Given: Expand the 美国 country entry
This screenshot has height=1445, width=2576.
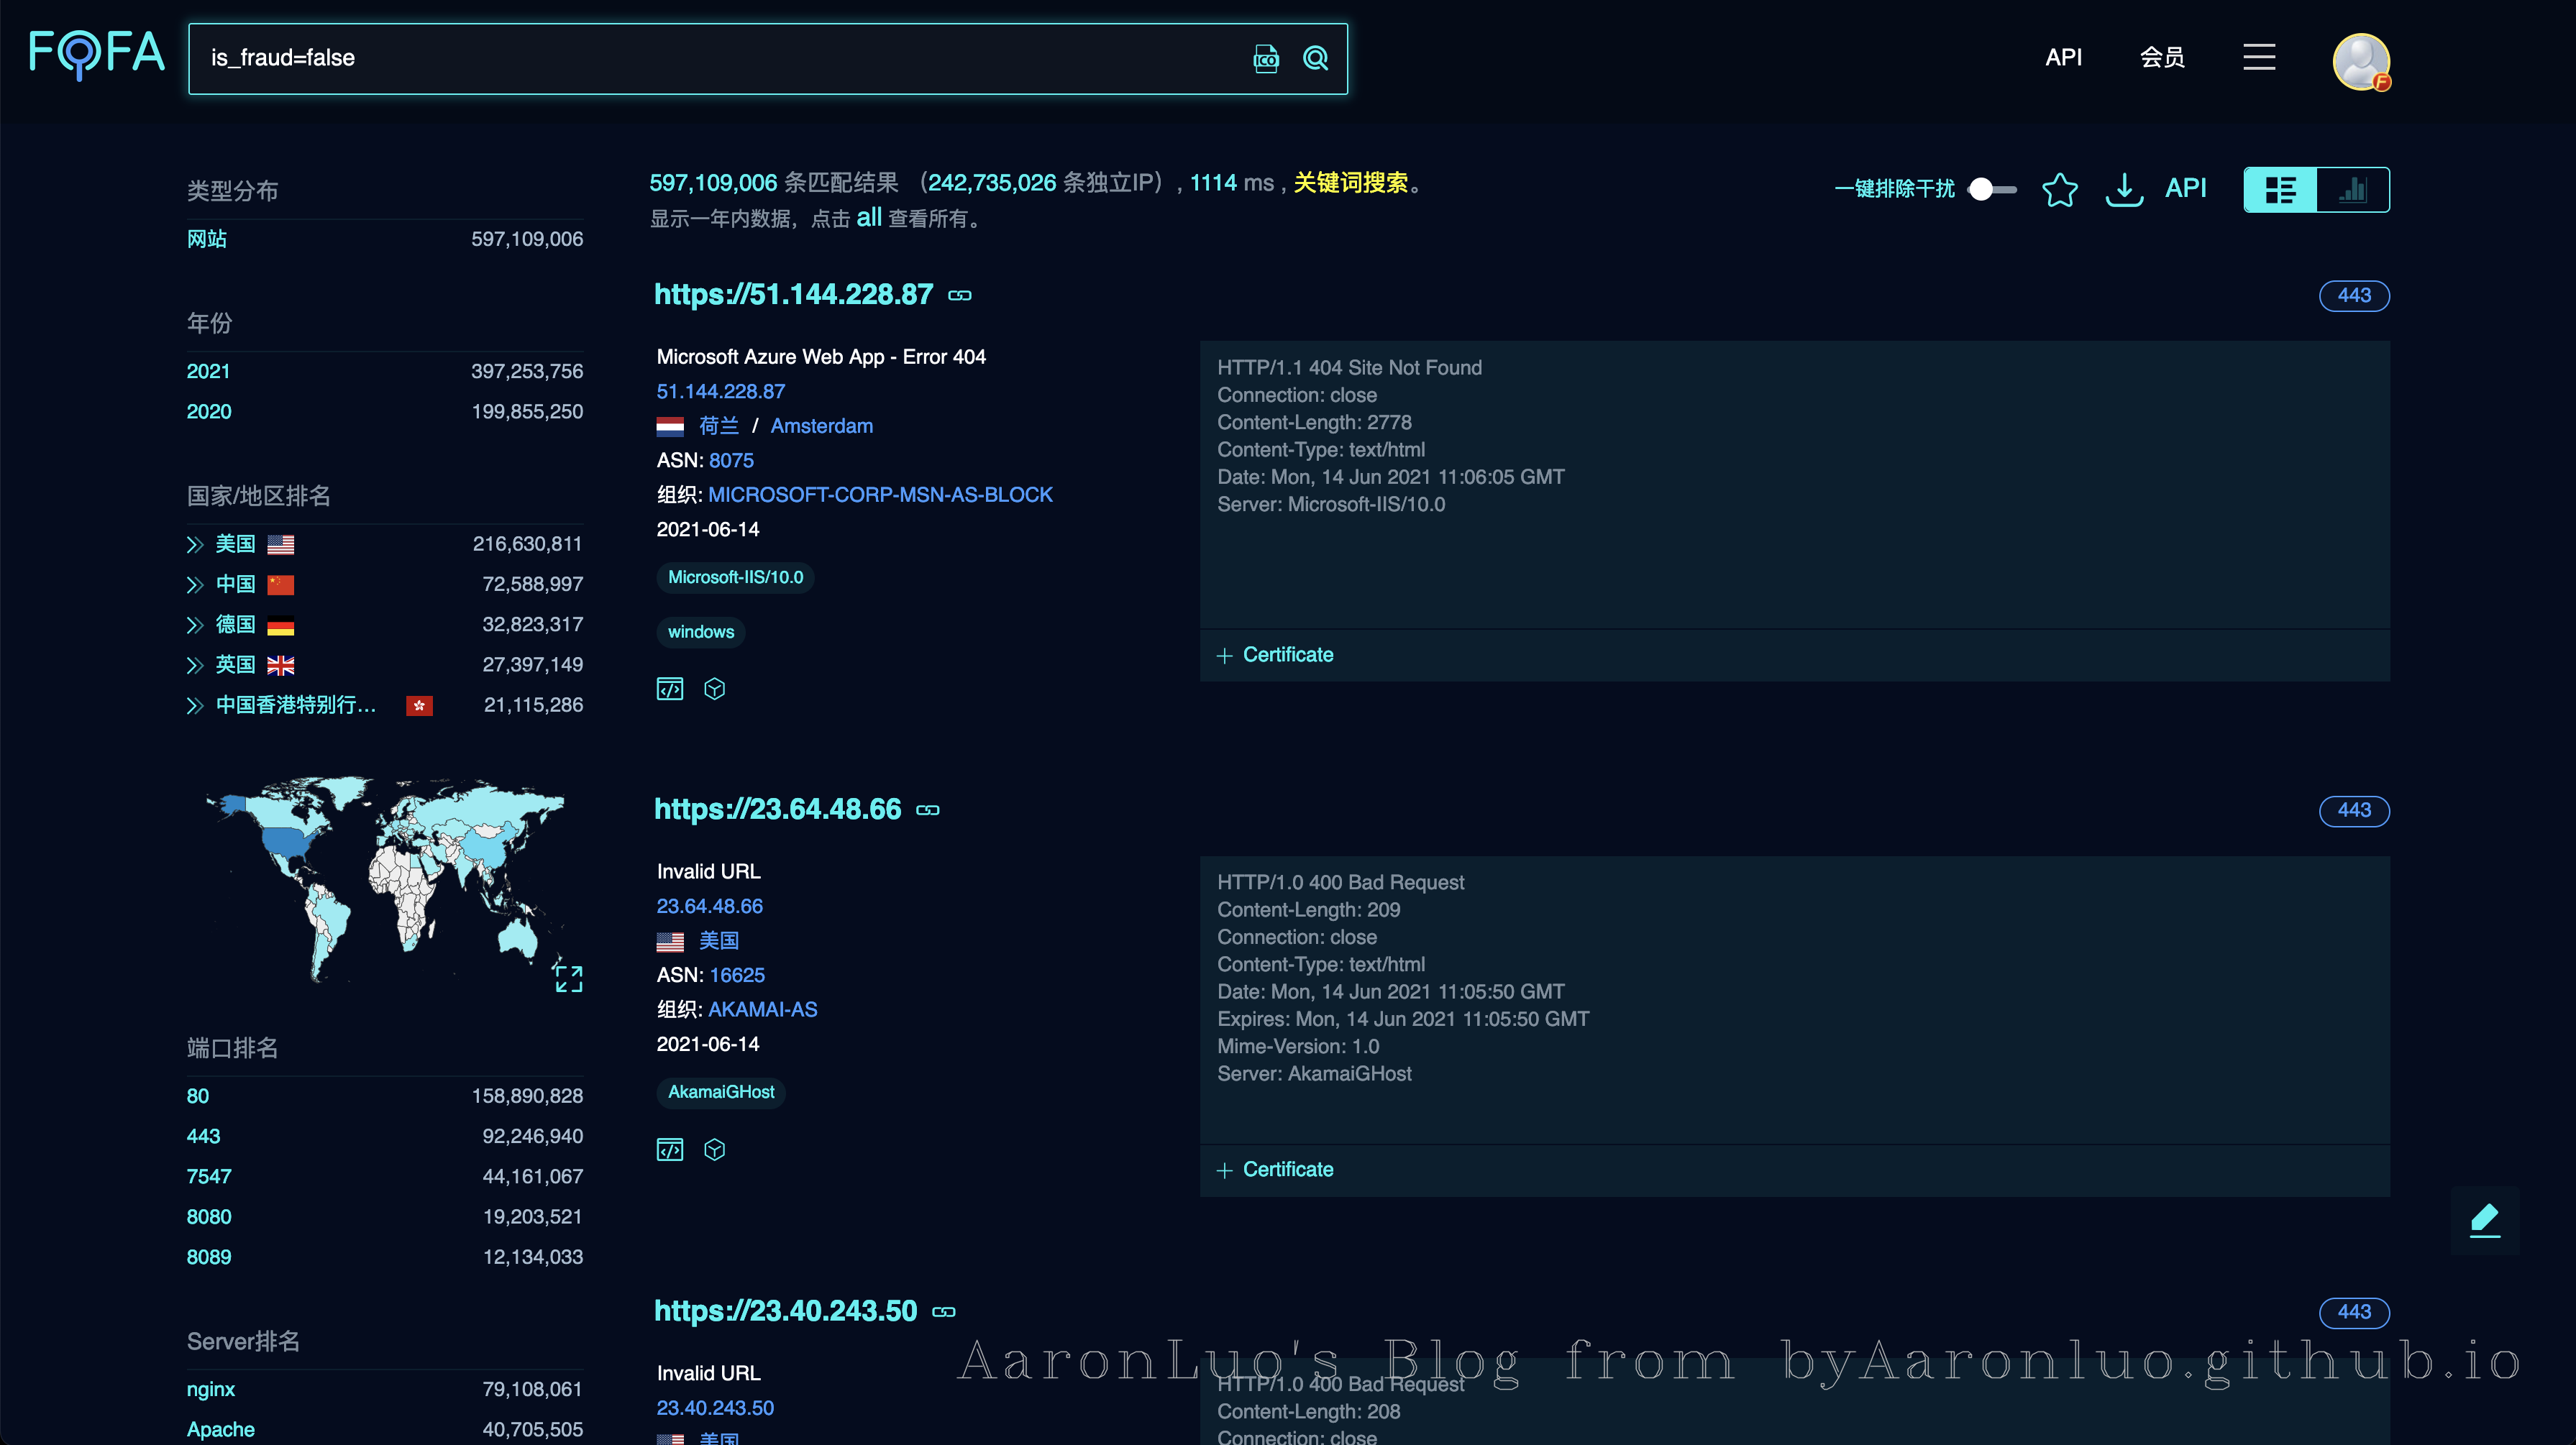Looking at the screenshot, I should (195, 544).
